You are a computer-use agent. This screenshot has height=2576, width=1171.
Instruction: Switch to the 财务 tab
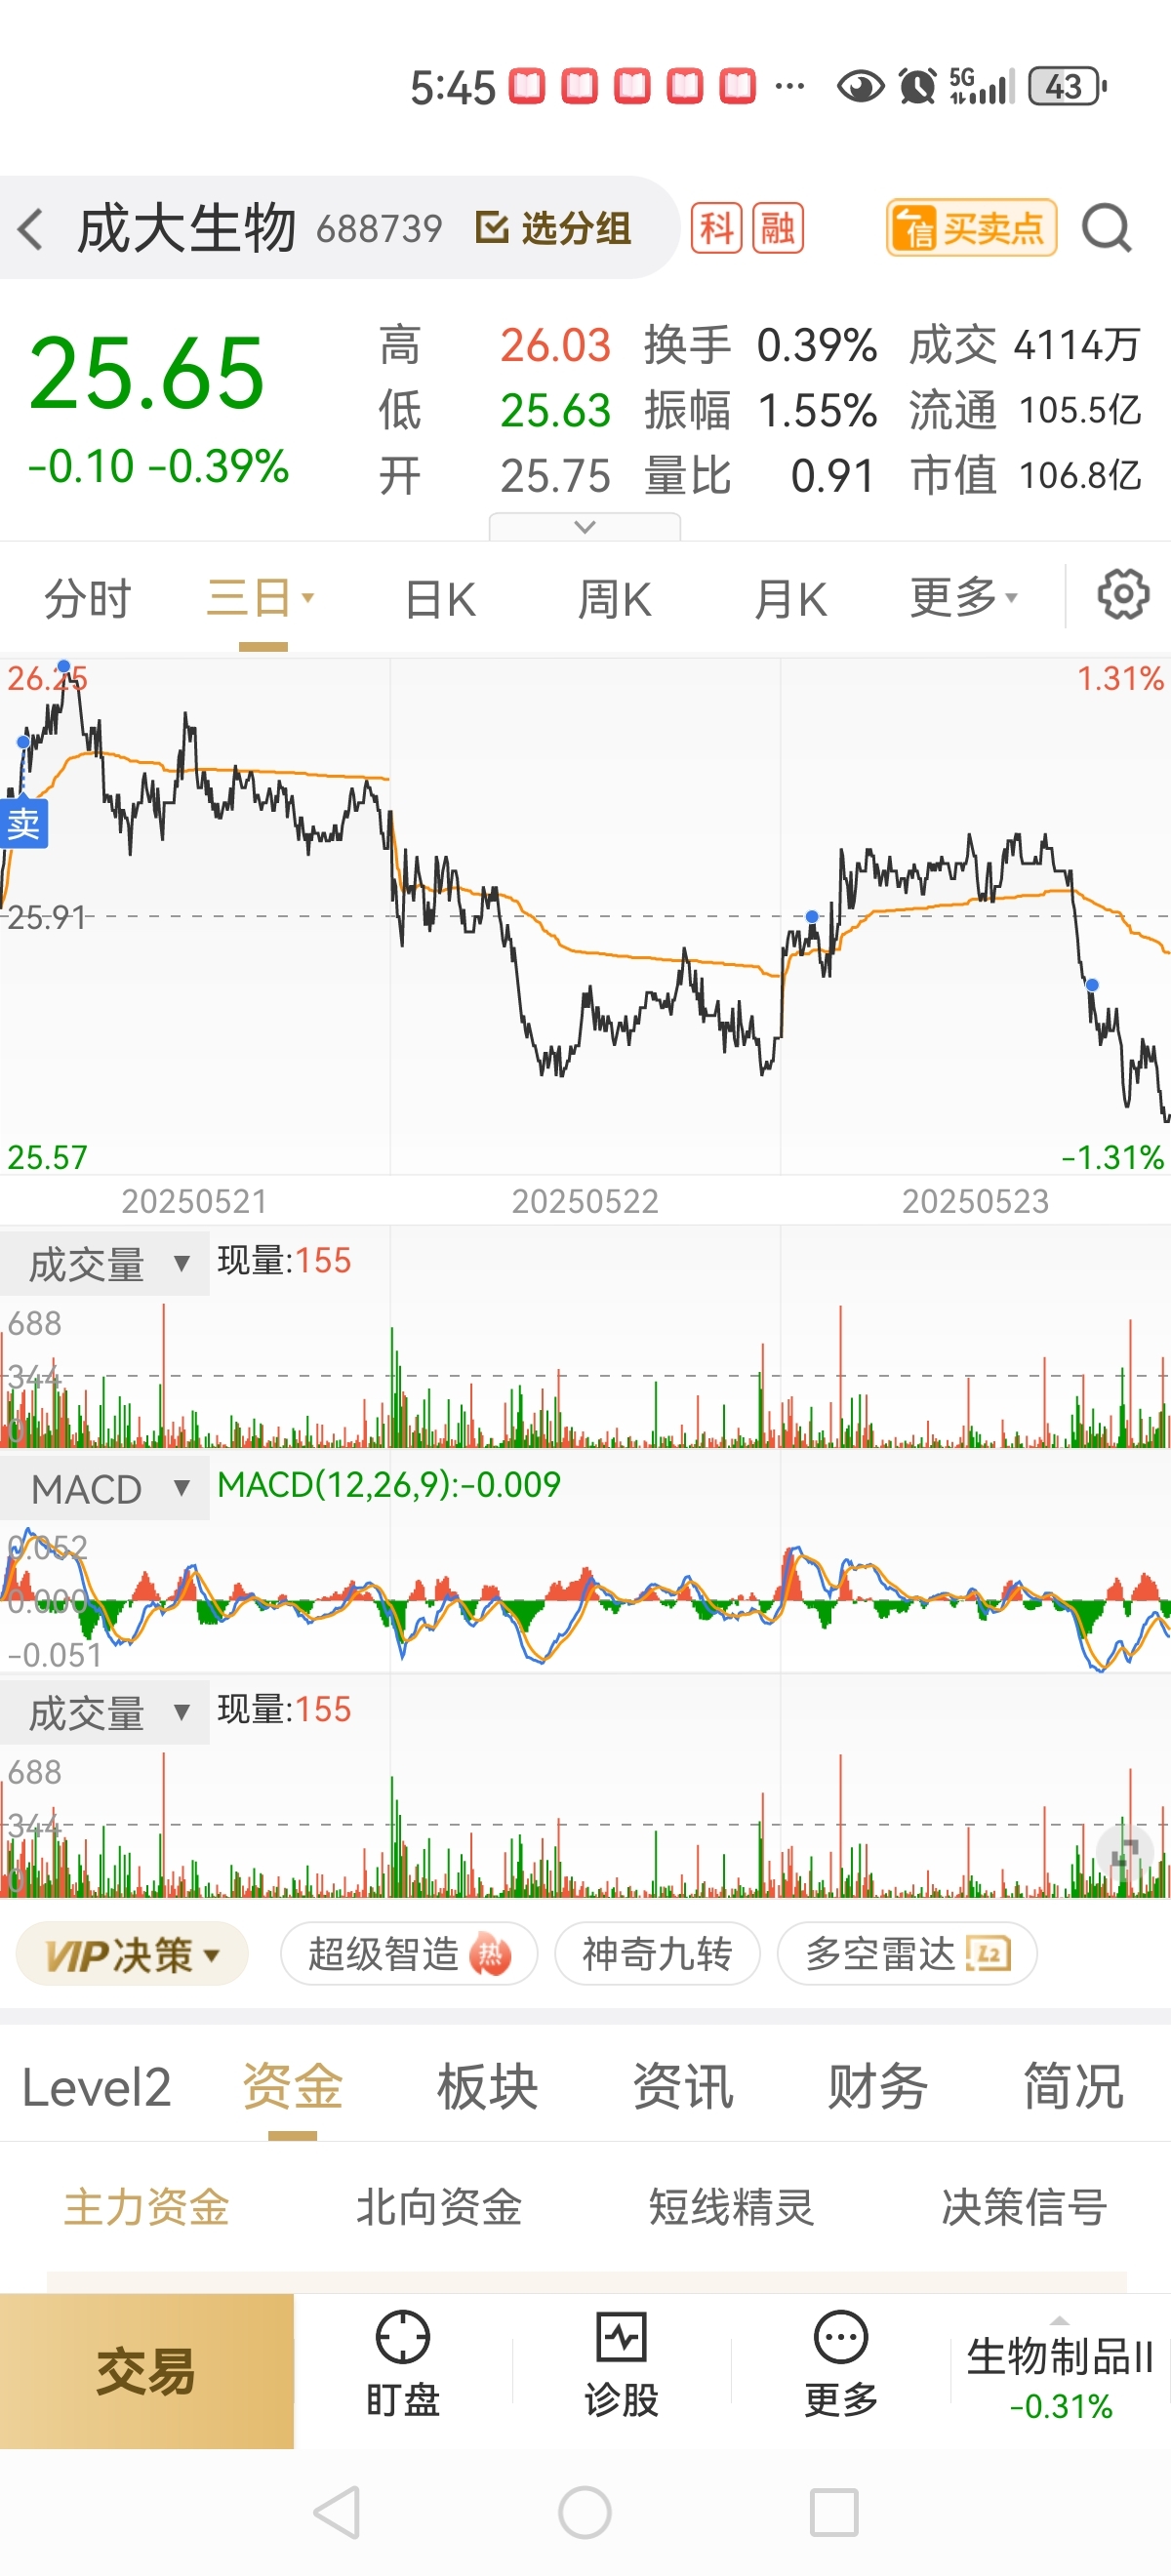point(878,2088)
